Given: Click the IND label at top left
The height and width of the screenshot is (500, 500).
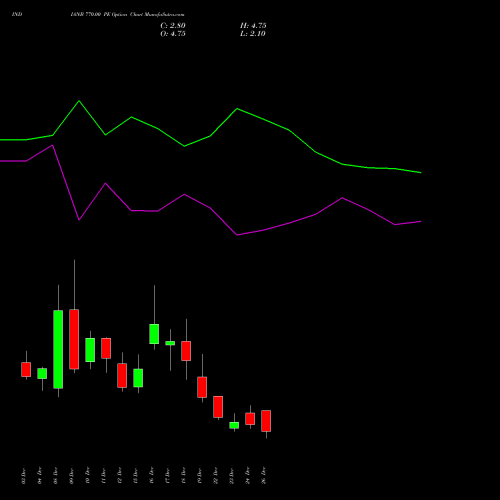Looking at the screenshot, I should click(17, 14).
